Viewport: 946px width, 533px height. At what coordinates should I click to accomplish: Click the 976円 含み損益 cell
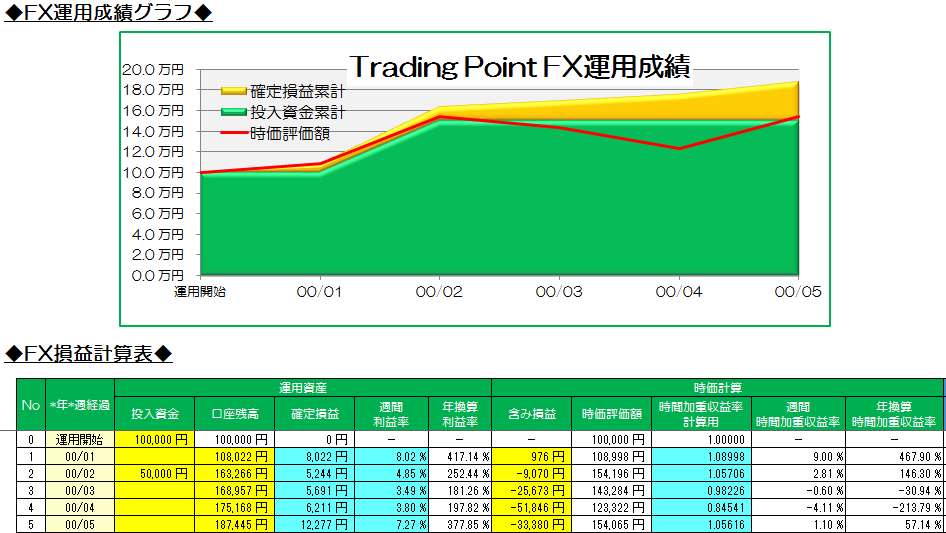click(532, 456)
